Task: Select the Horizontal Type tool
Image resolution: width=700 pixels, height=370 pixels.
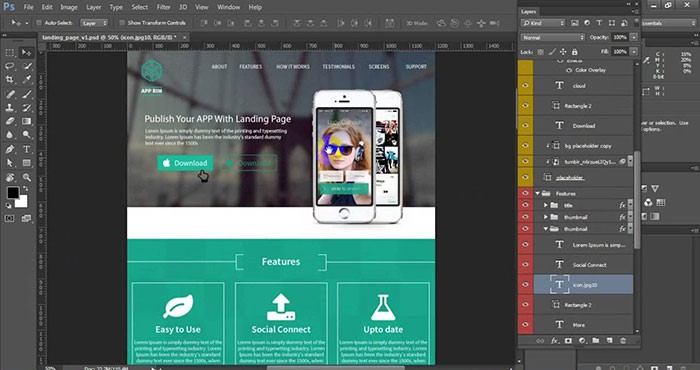Action: click(26, 149)
